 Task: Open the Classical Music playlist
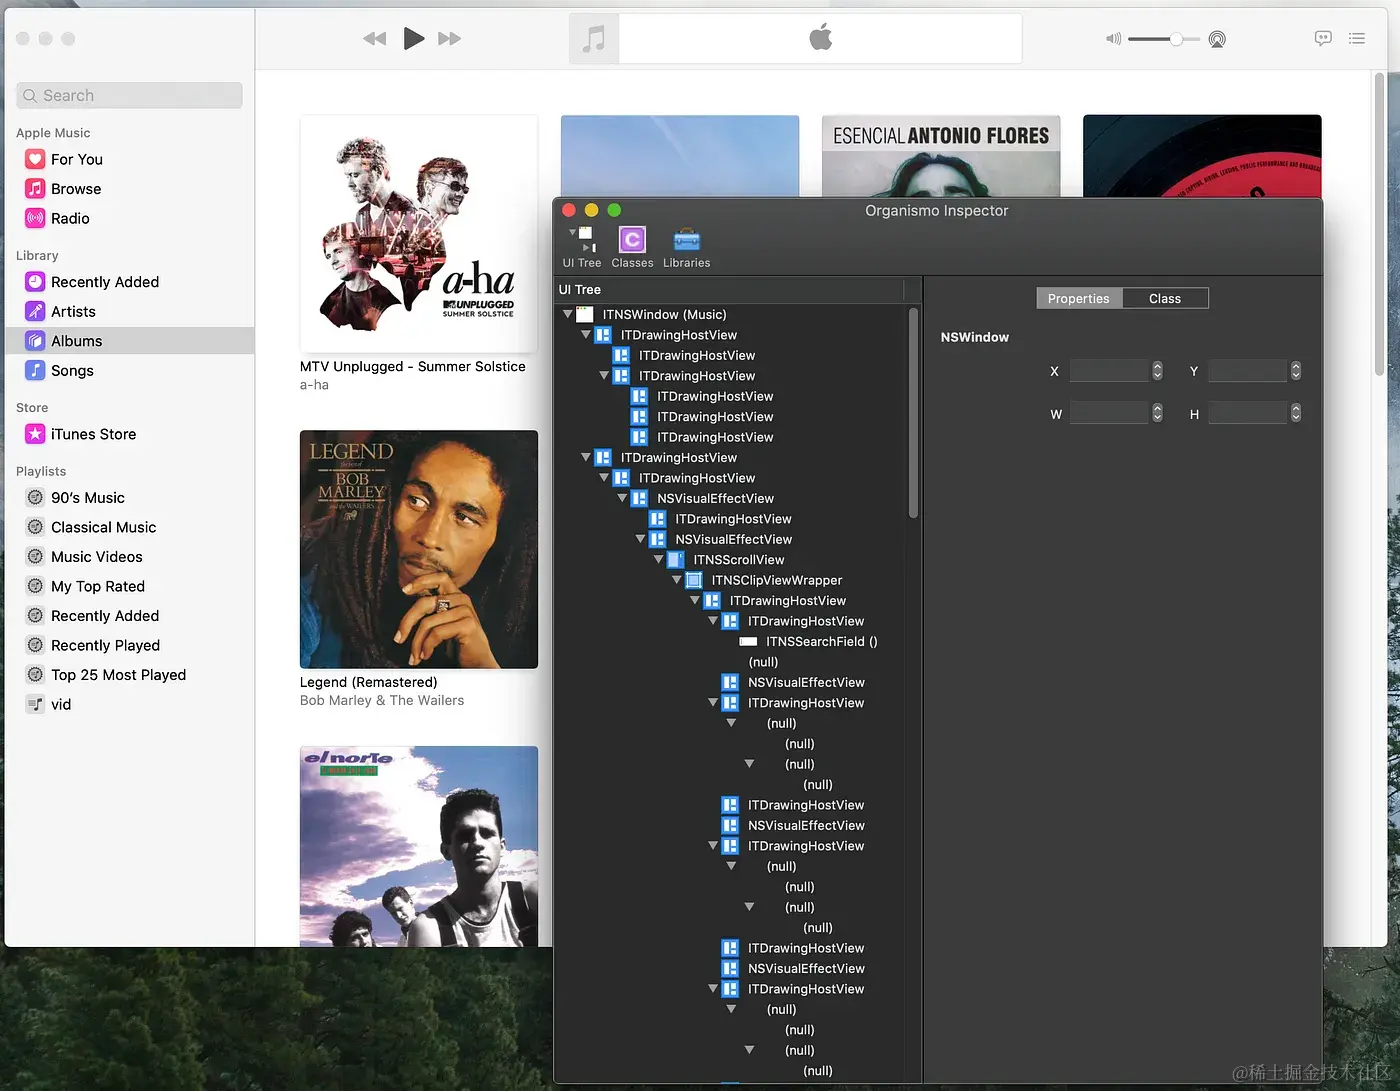point(103,527)
